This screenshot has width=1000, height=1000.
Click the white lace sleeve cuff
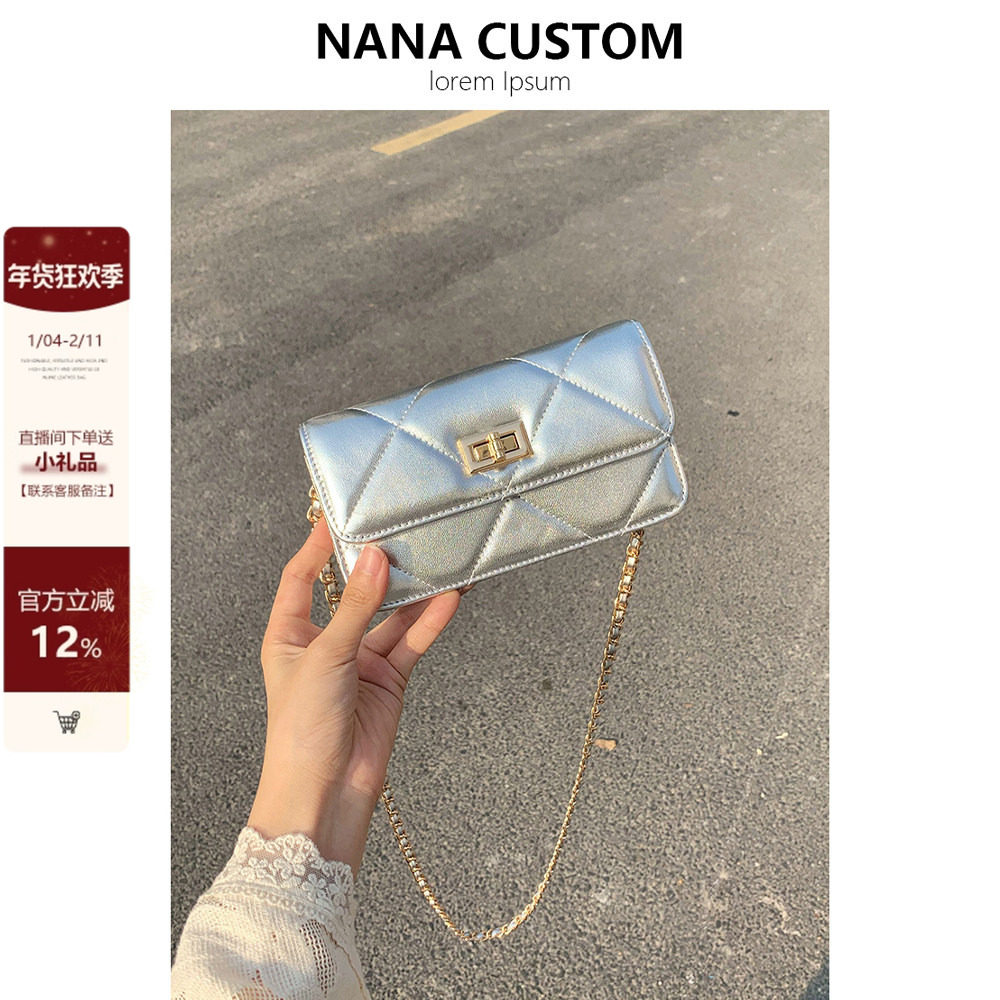coord(268,918)
